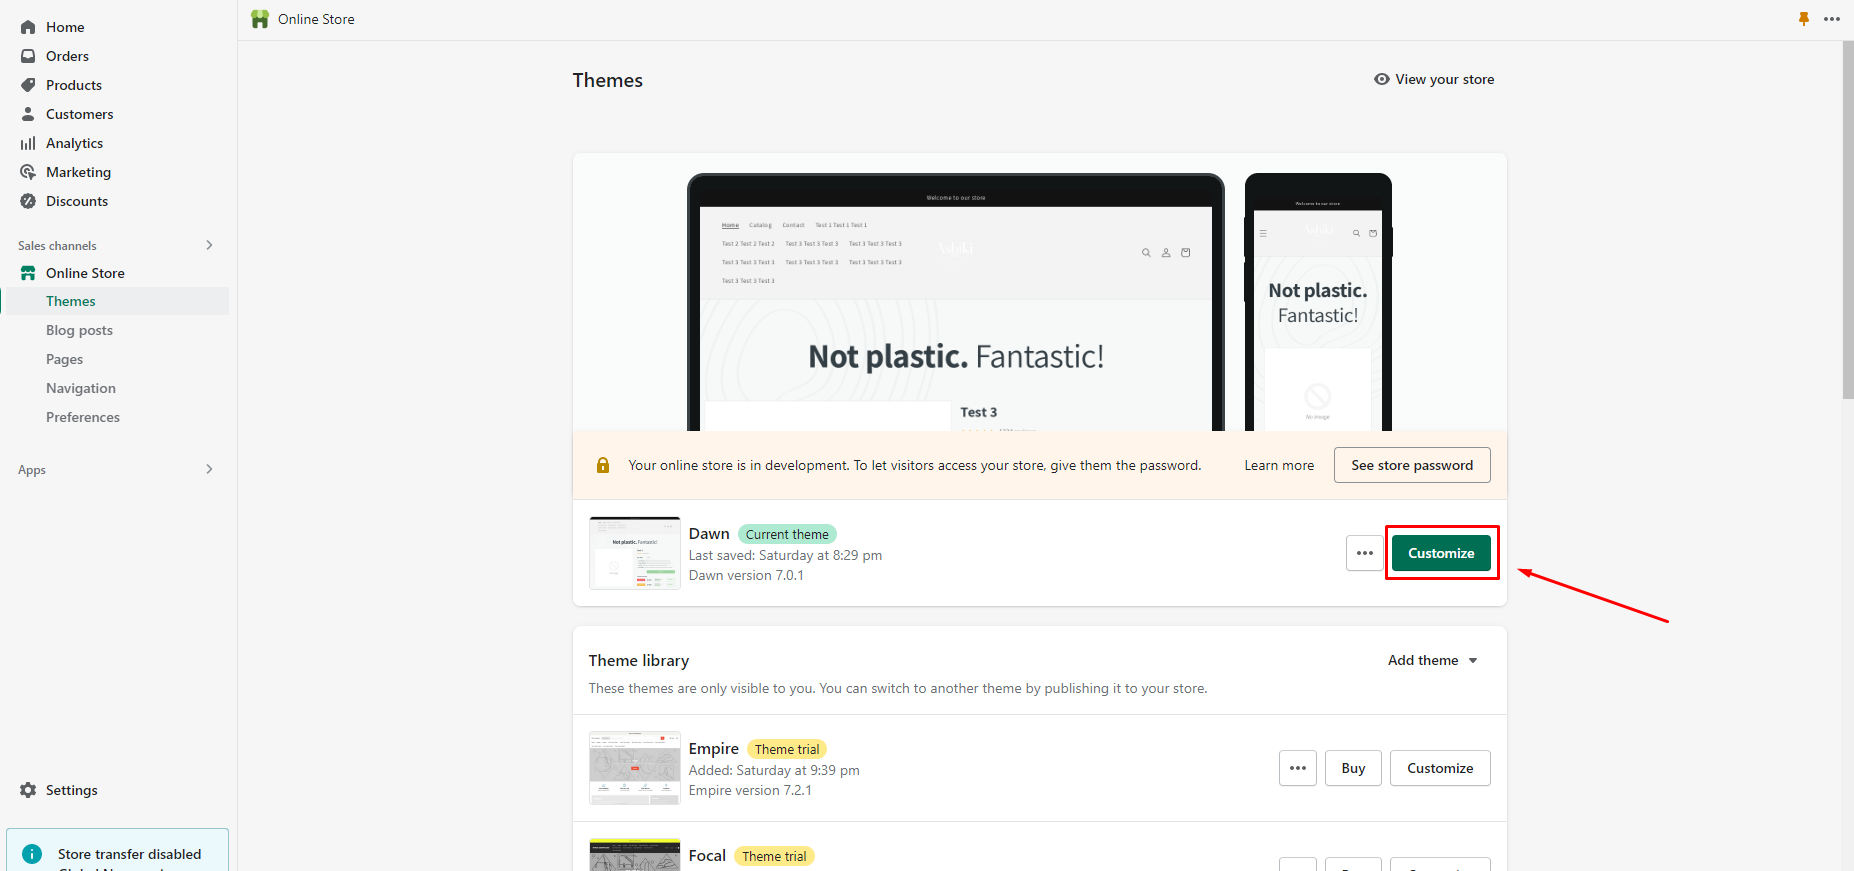Click the Current theme badge

(787, 534)
